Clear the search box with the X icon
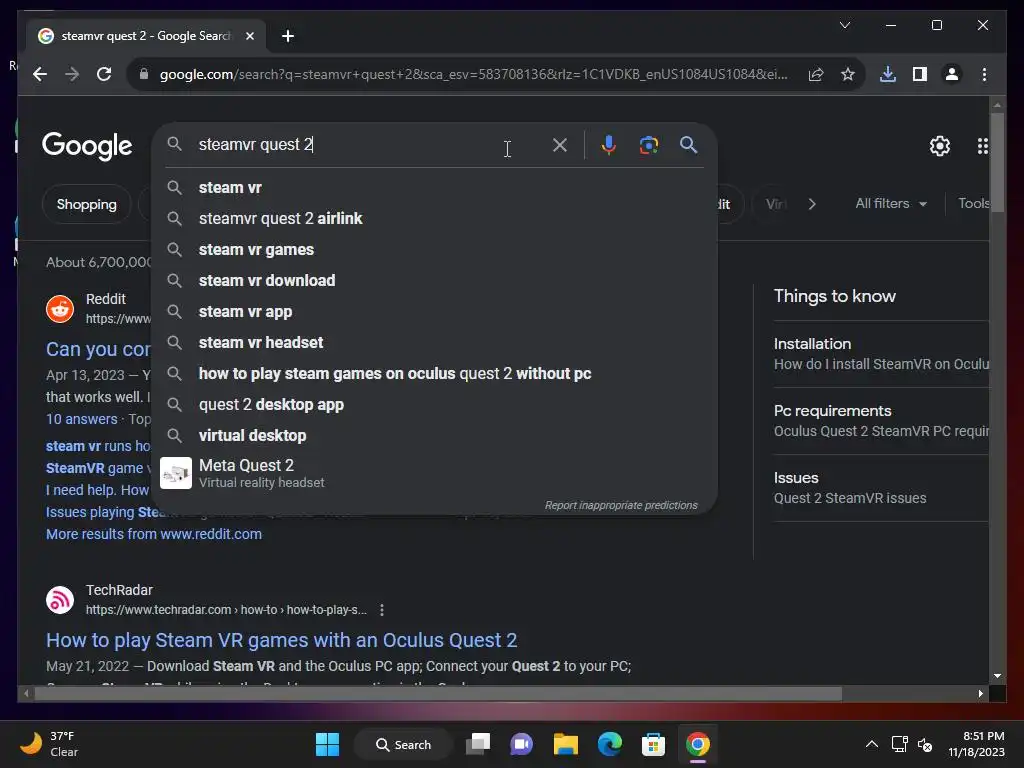This screenshot has width=1024, height=768. [x=560, y=145]
